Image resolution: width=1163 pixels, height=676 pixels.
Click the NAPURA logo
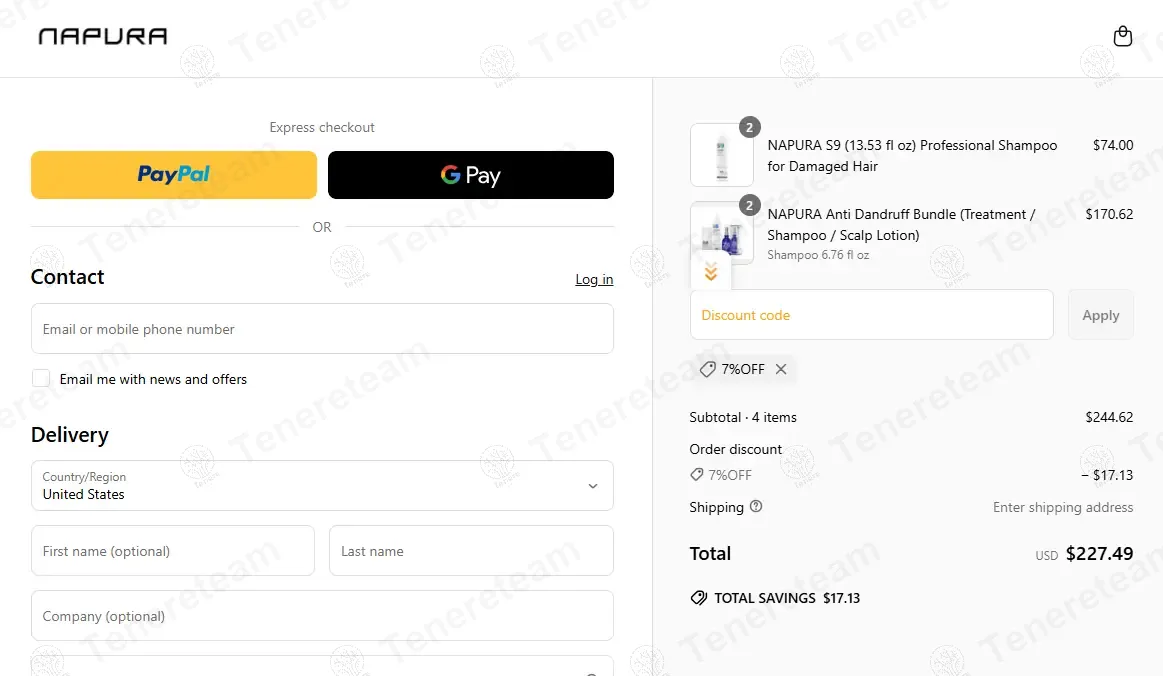pos(102,36)
